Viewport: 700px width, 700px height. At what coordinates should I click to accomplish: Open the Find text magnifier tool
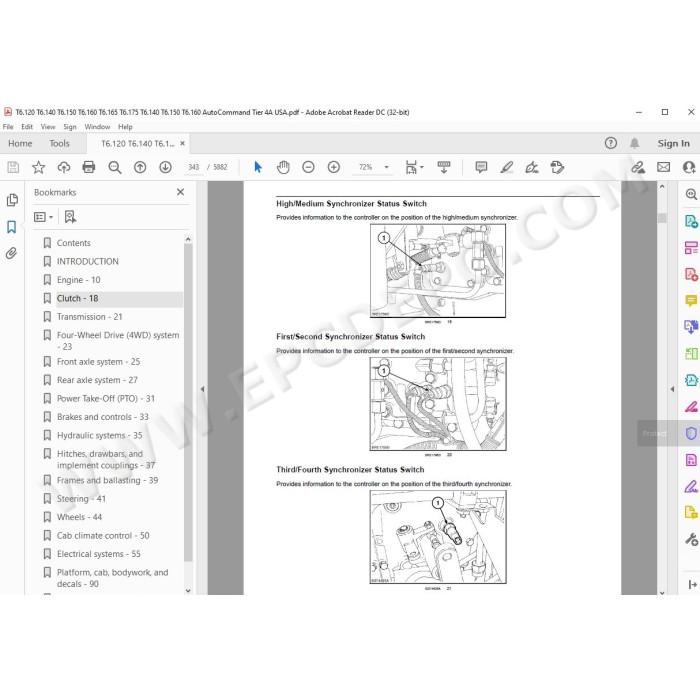(x=115, y=167)
